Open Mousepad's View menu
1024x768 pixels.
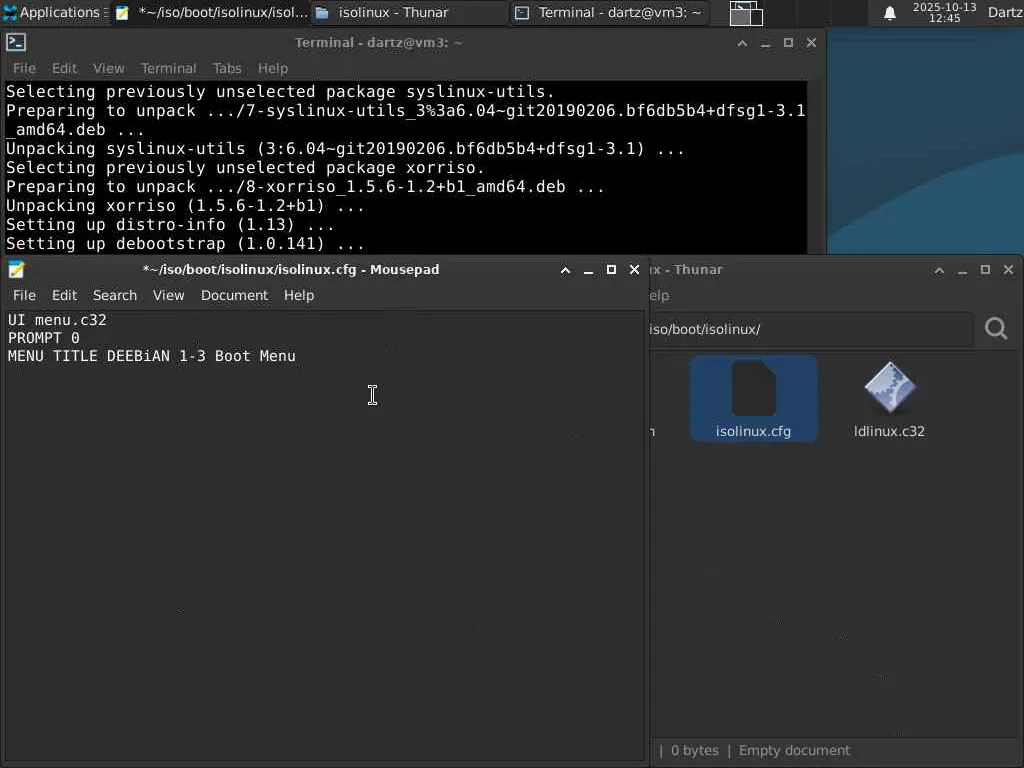pos(168,295)
